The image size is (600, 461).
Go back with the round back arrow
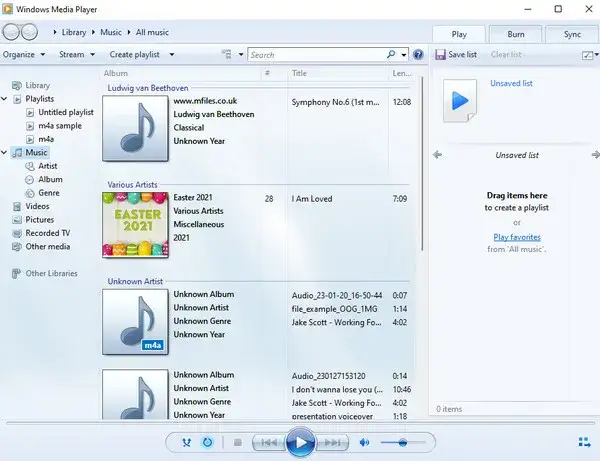pos(11,32)
